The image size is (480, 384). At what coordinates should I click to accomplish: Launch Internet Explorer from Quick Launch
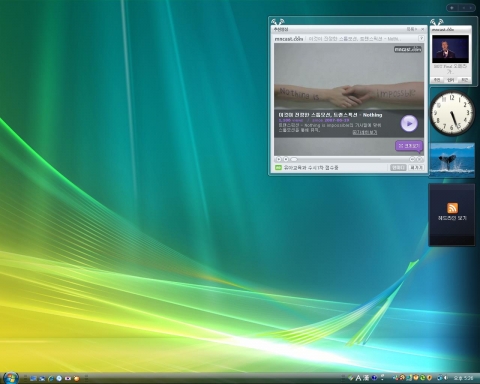click(51, 378)
